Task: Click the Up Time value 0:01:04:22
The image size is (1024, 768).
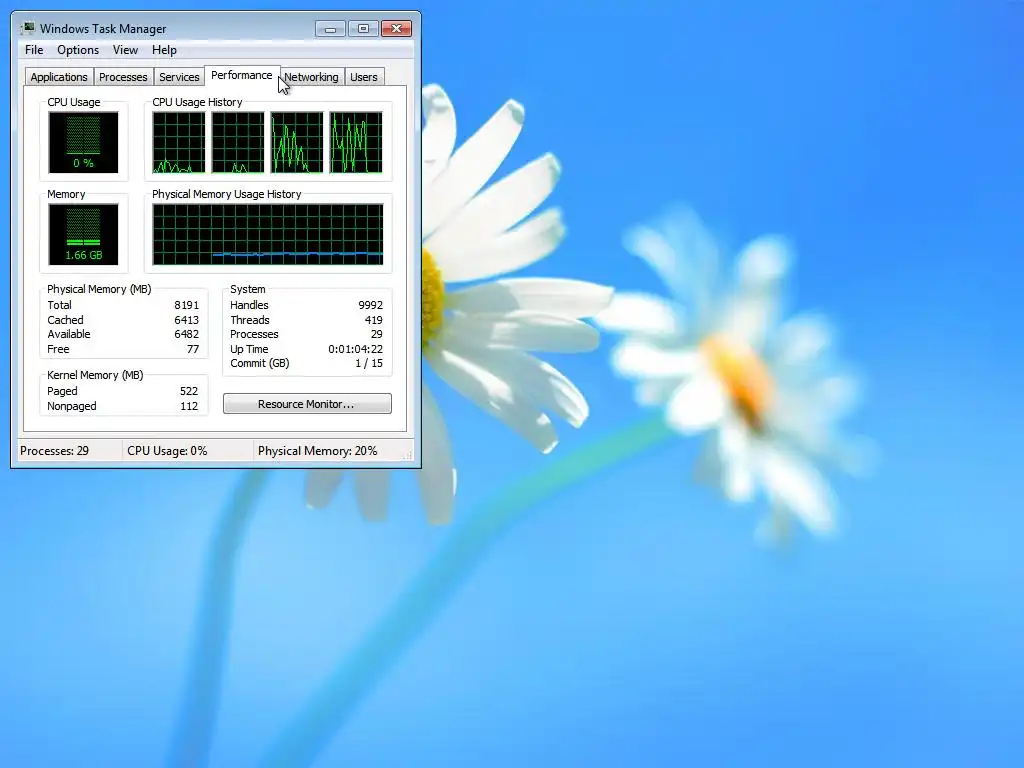Action: [355, 349]
